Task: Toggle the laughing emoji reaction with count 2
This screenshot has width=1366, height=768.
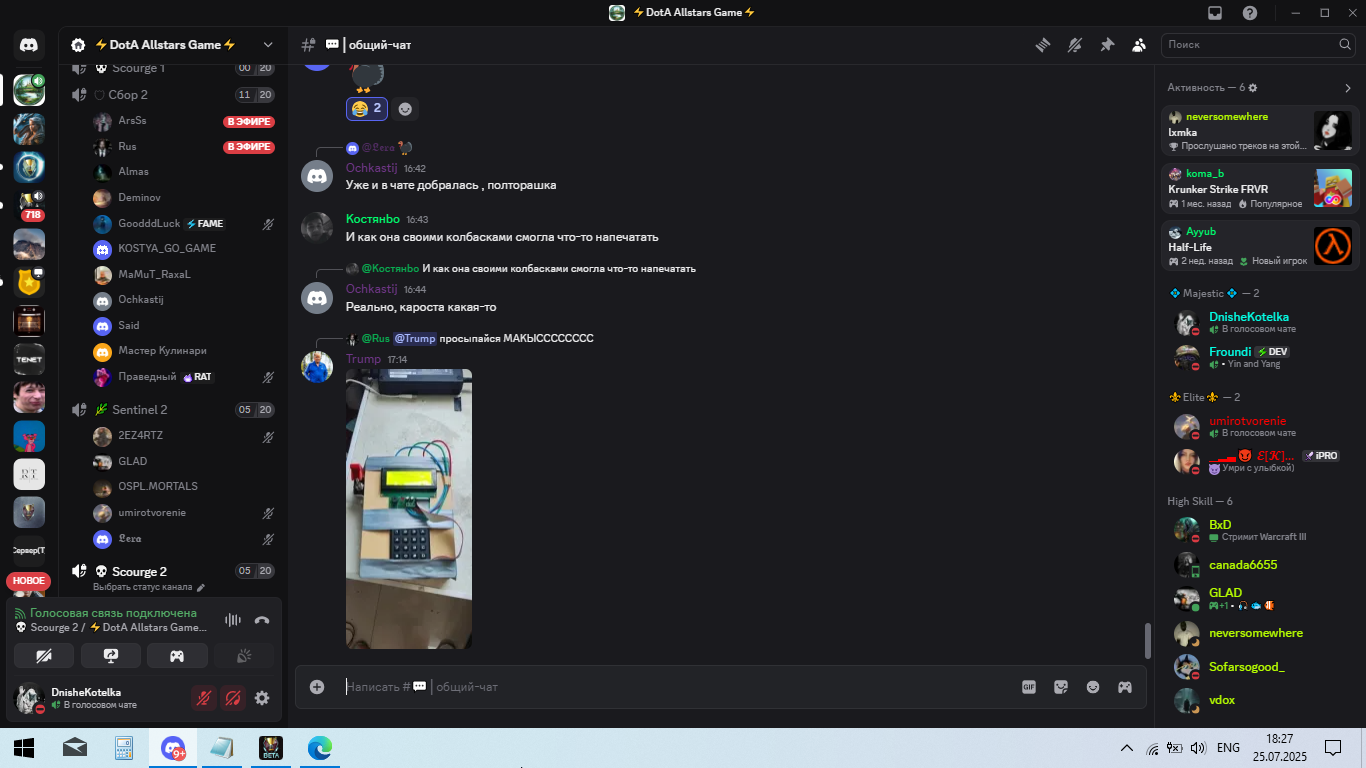Action: pos(367,108)
